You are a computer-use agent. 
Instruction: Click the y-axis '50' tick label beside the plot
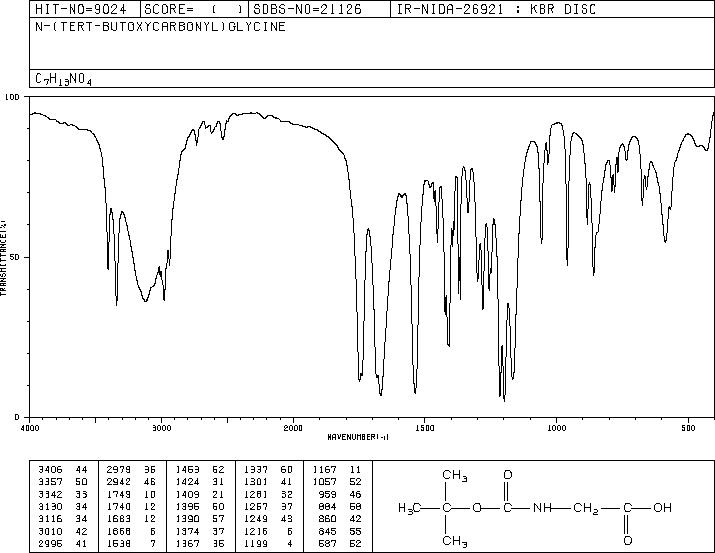16,257
